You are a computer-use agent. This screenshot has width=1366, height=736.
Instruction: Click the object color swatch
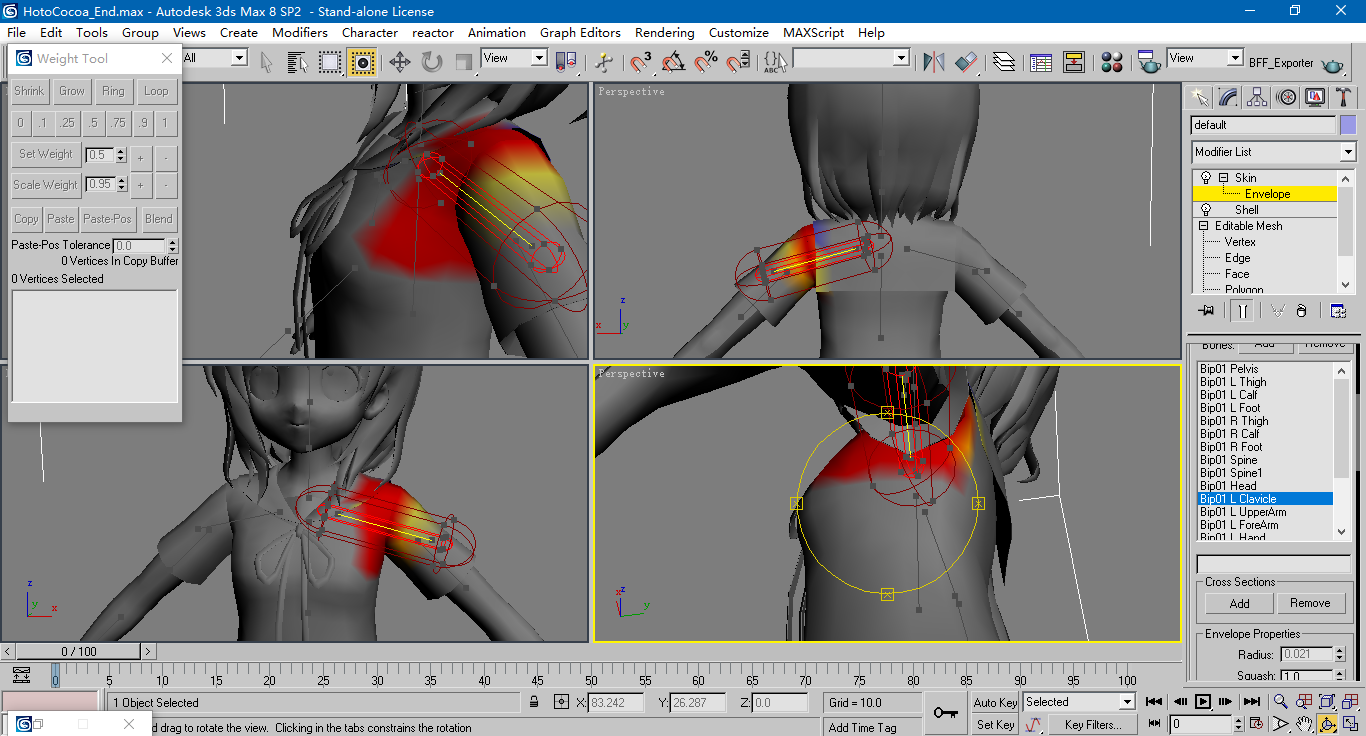coord(1348,125)
